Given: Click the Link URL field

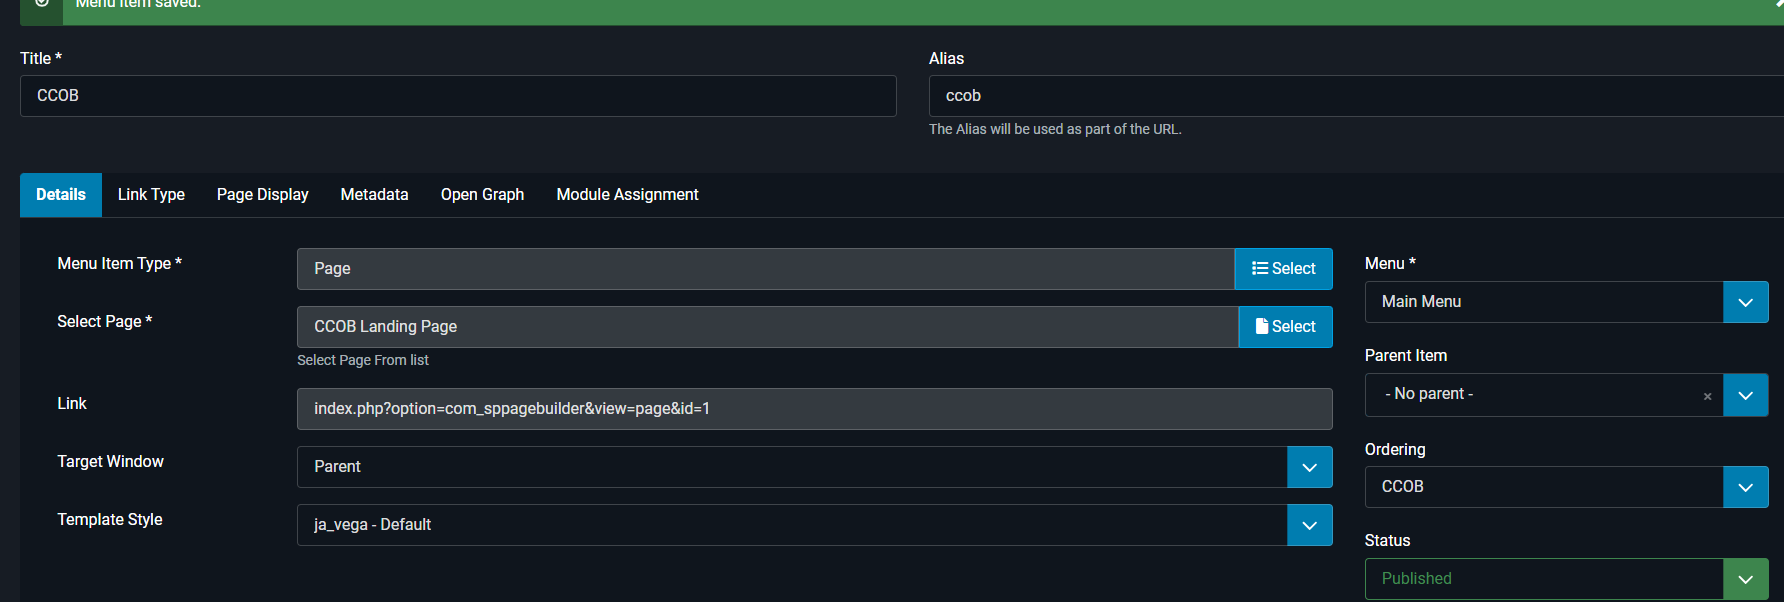Looking at the screenshot, I should [x=814, y=409].
